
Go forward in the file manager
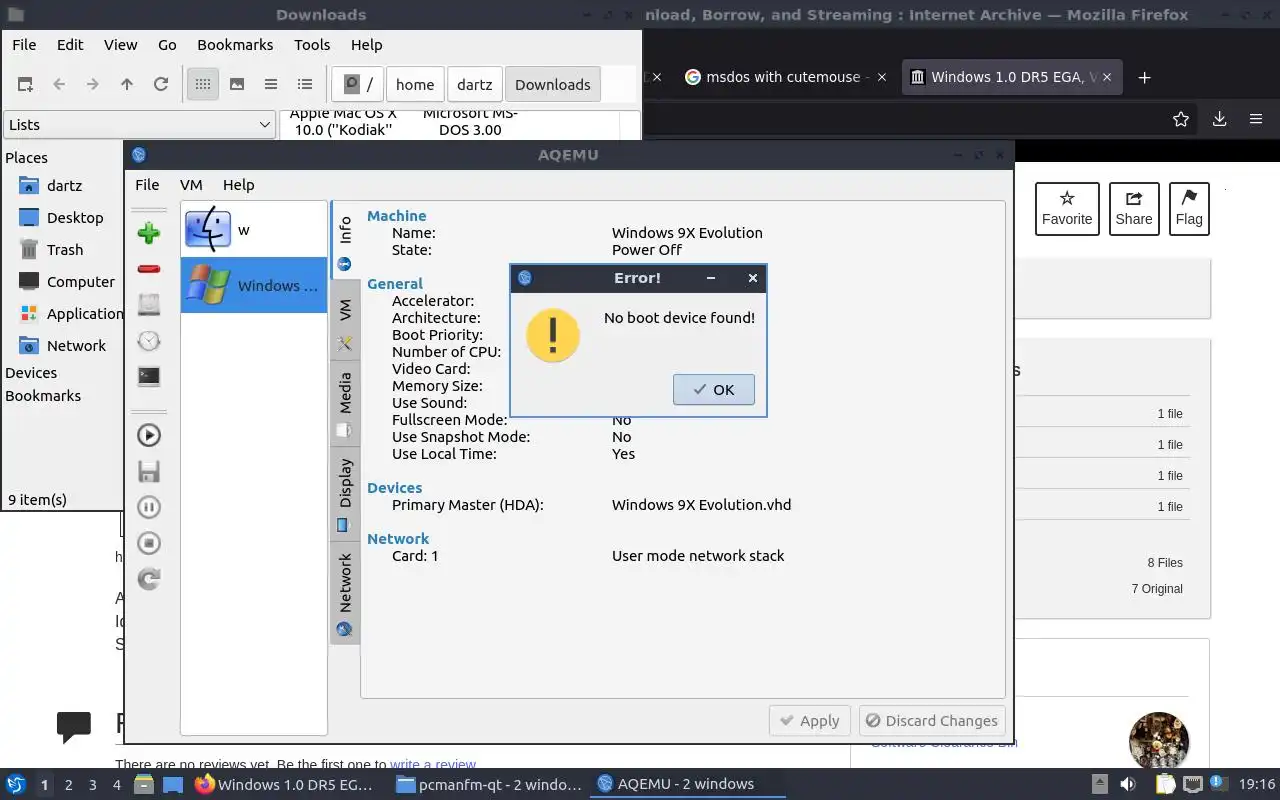93,84
